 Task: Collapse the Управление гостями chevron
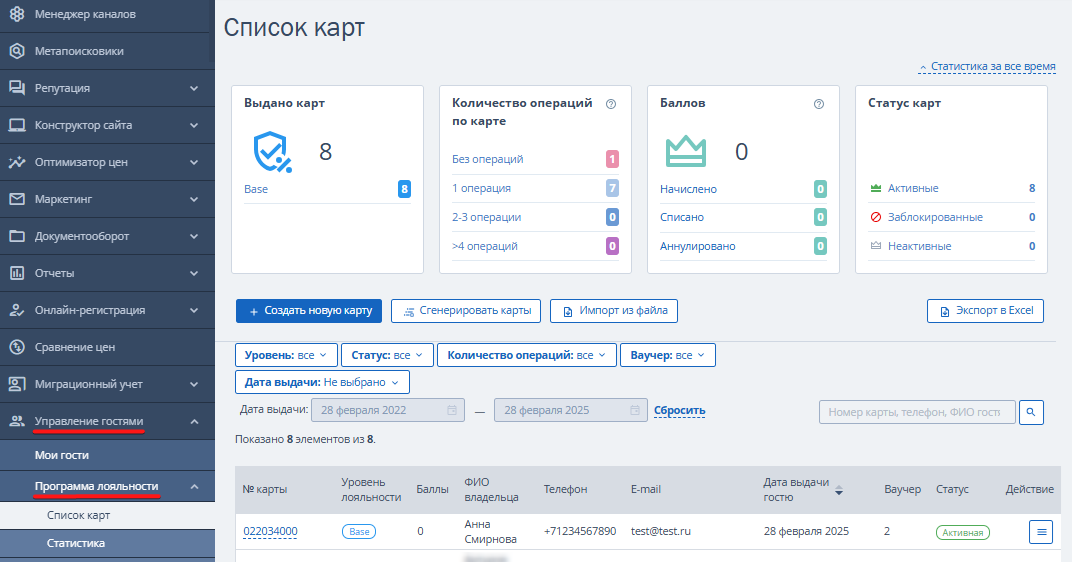pyautogui.click(x=194, y=421)
